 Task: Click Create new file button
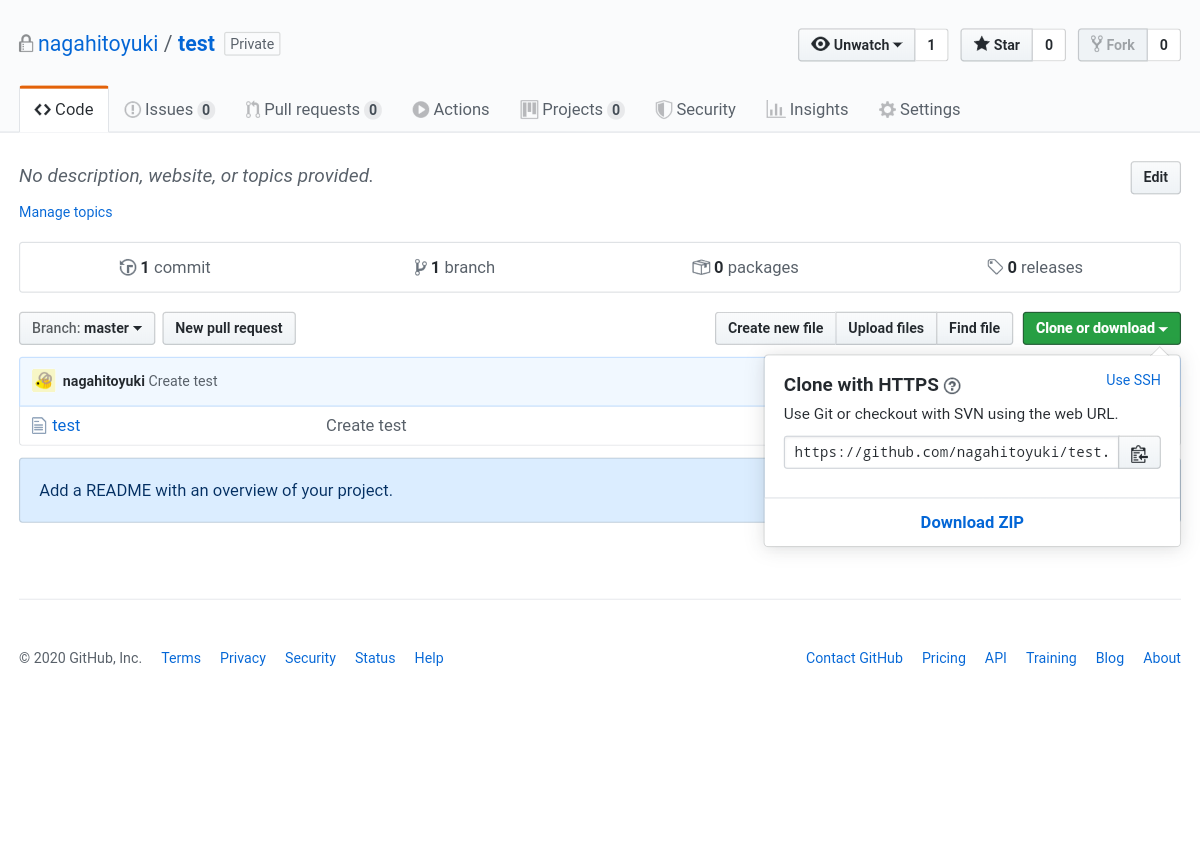tap(775, 328)
